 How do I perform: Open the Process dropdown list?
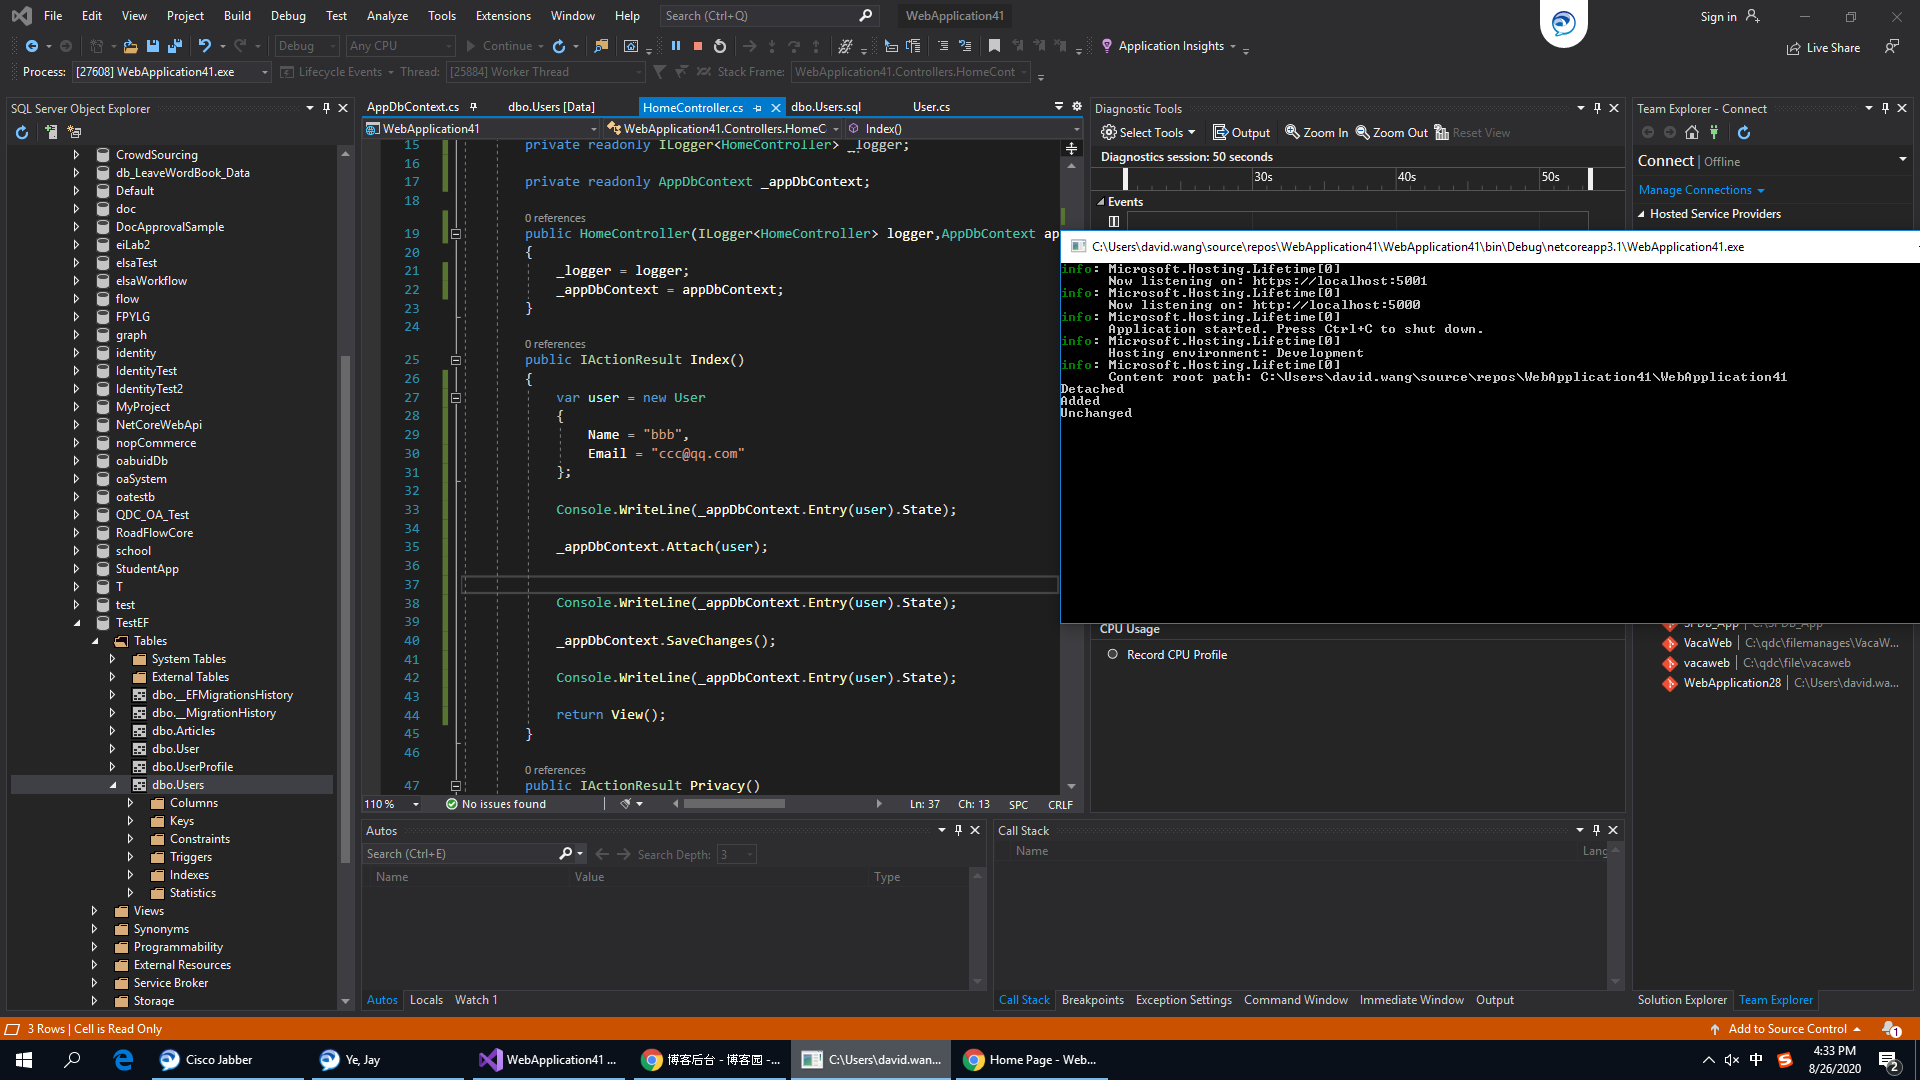click(x=264, y=72)
